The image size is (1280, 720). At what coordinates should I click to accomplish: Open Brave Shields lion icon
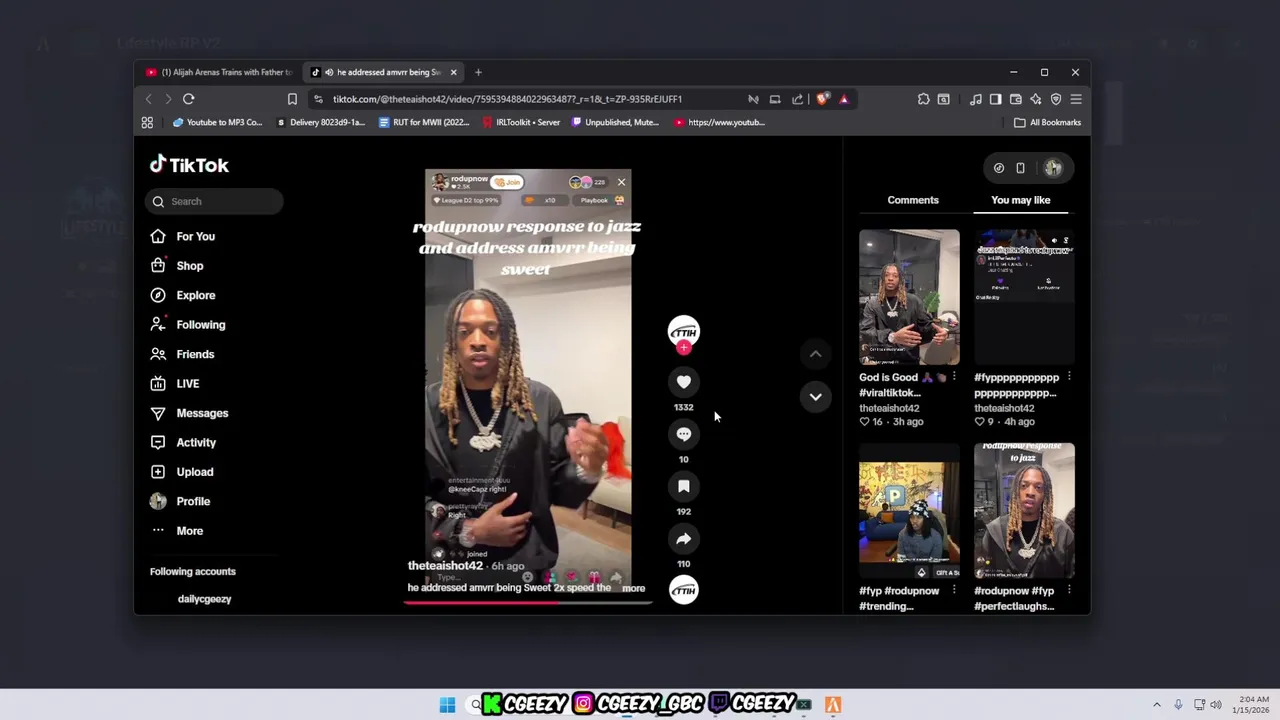tap(822, 99)
